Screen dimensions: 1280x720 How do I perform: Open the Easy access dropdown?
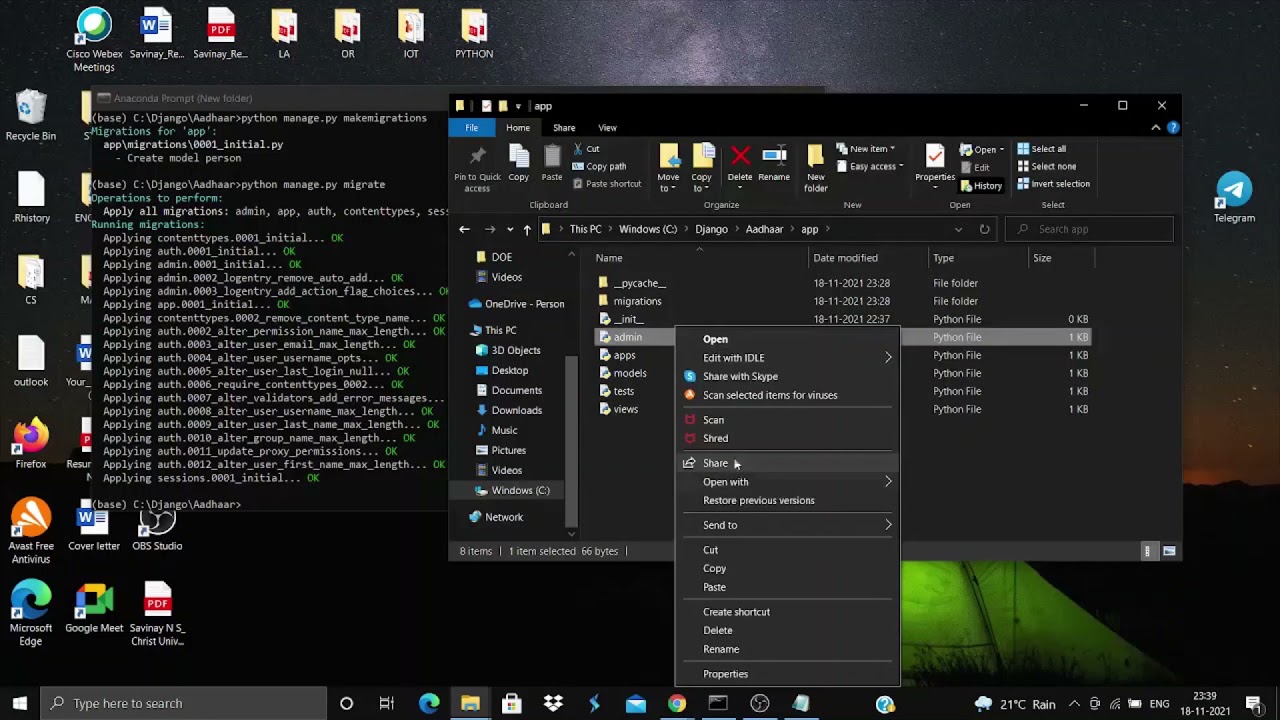[870, 166]
